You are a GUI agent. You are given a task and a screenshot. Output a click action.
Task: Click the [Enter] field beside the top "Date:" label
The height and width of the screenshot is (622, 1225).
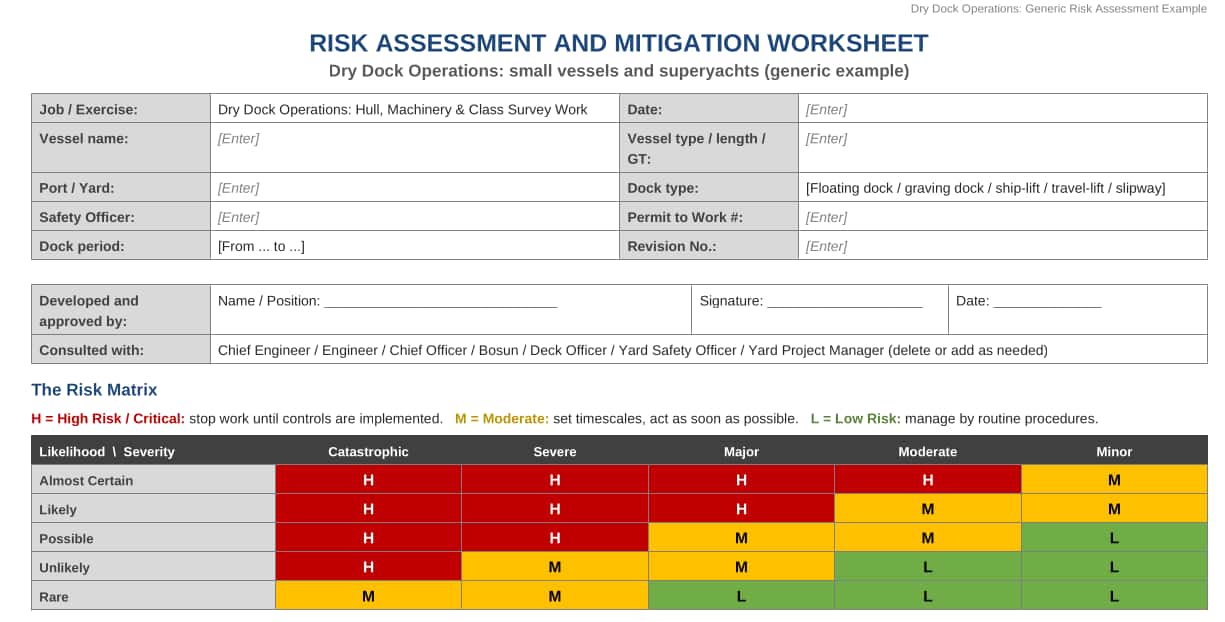pyautogui.click(x=1003, y=109)
